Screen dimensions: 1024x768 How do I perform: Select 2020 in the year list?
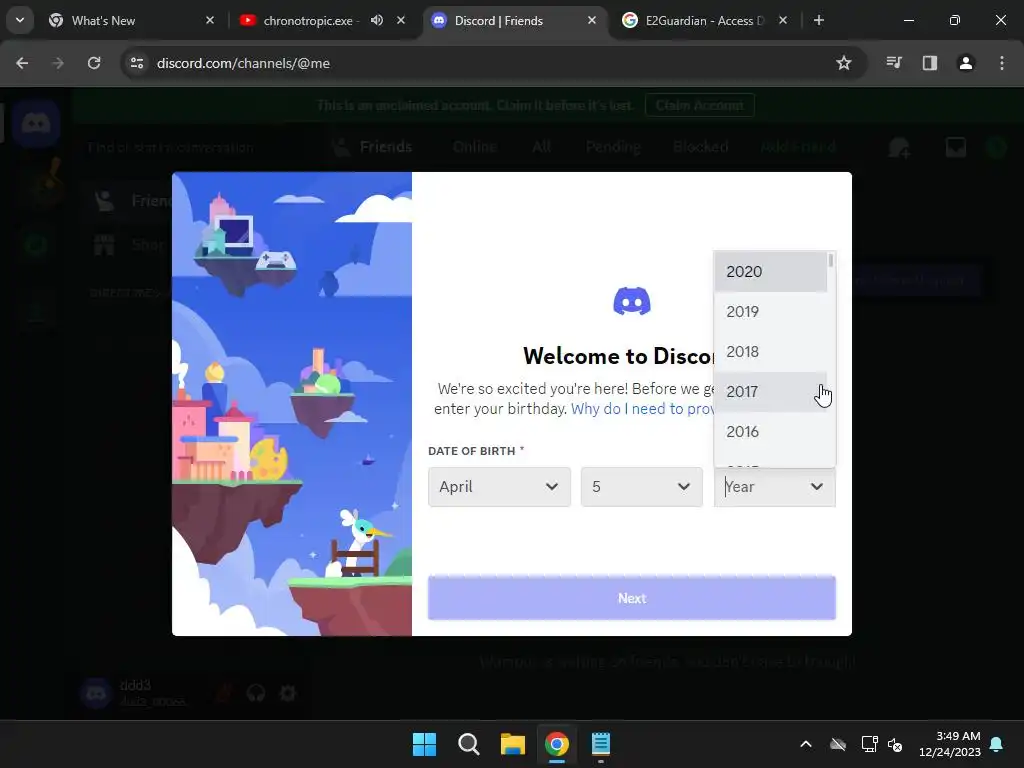pos(771,272)
